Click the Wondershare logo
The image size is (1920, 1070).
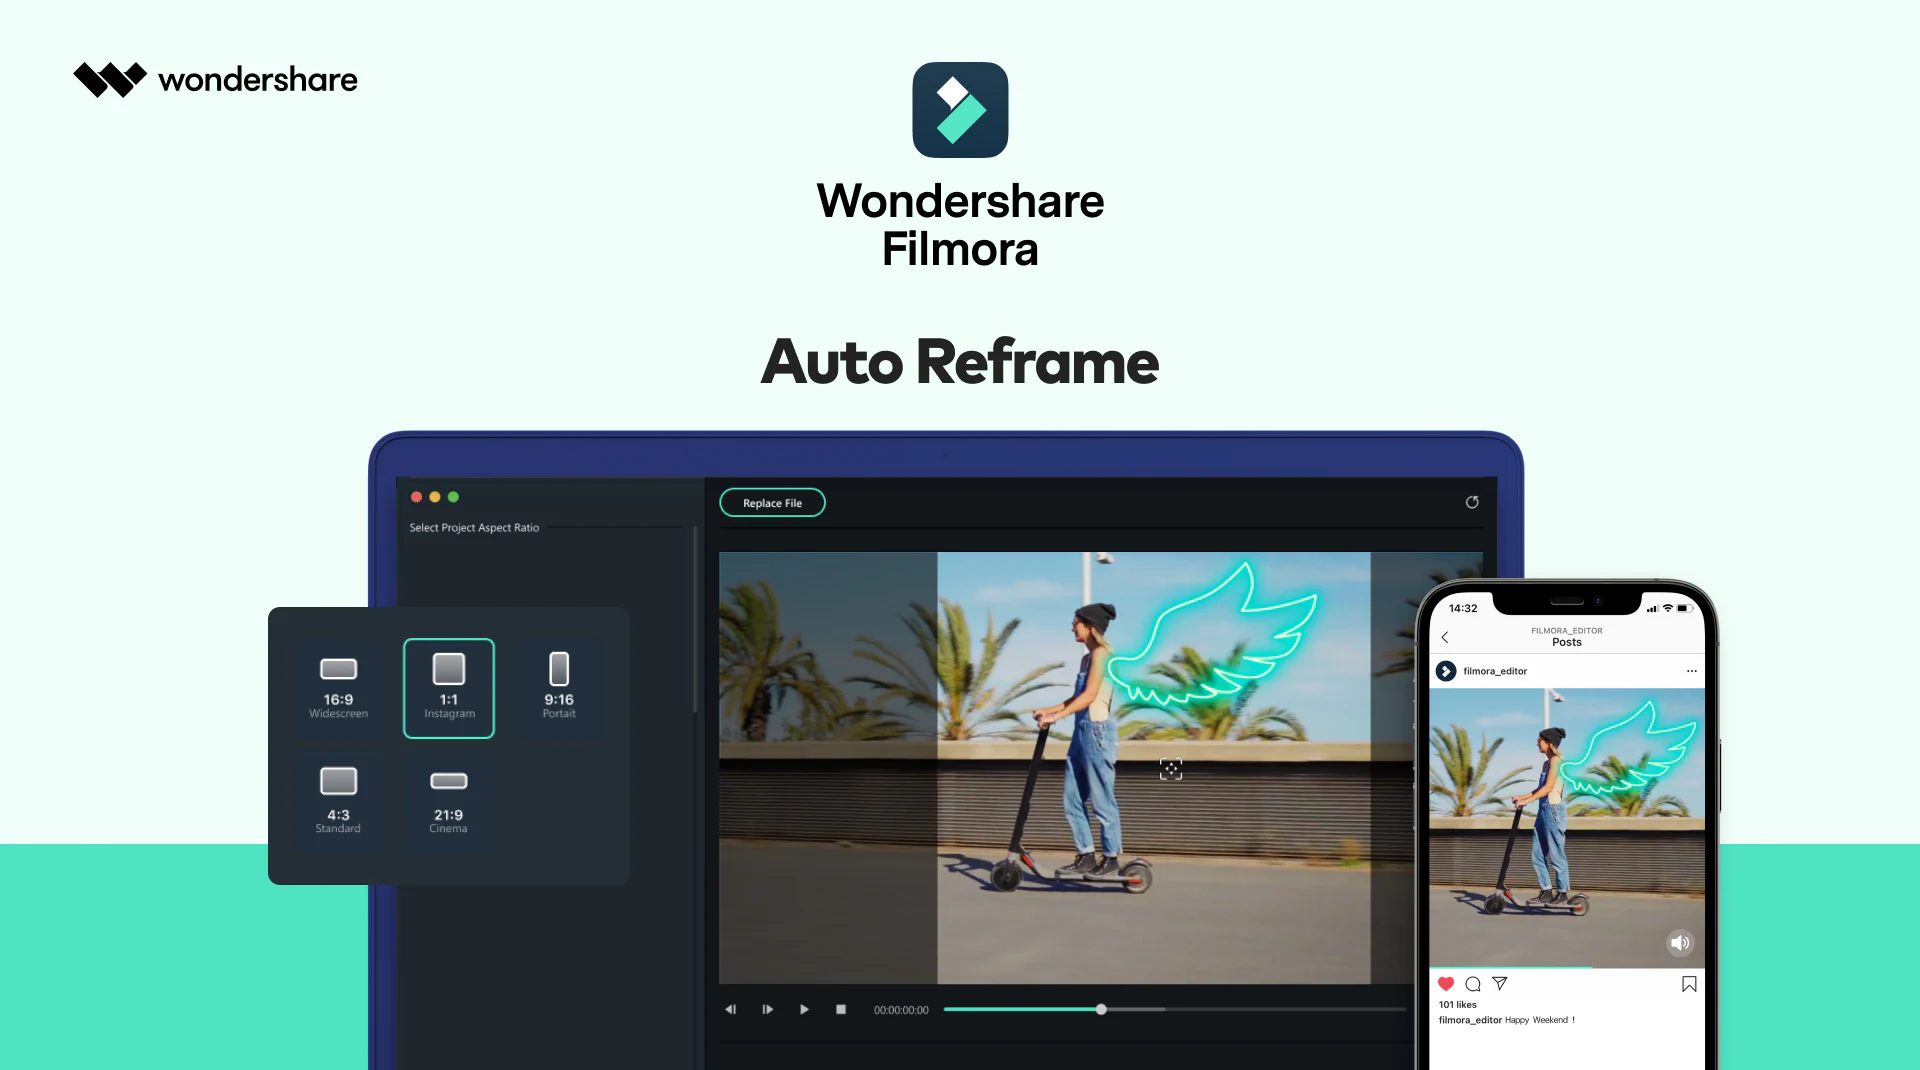tap(215, 80)
